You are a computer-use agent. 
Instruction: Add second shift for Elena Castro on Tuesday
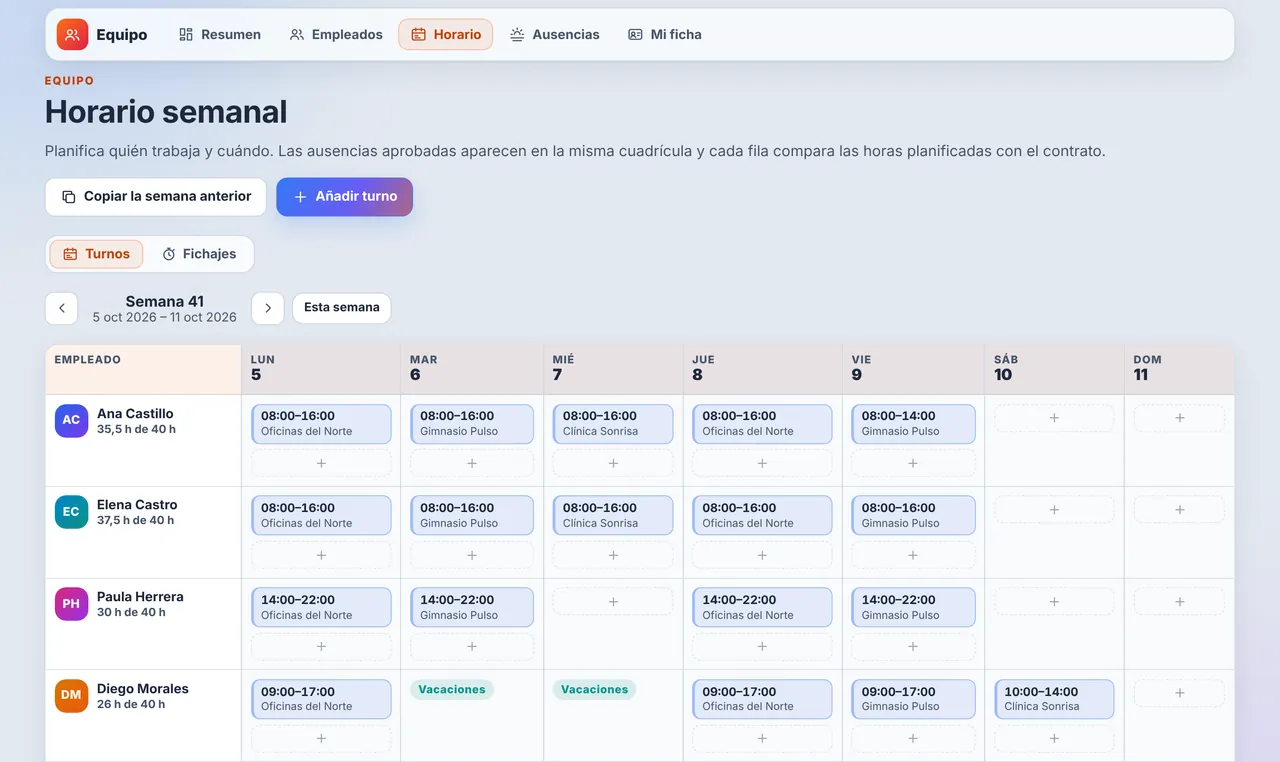pos(472,555)
